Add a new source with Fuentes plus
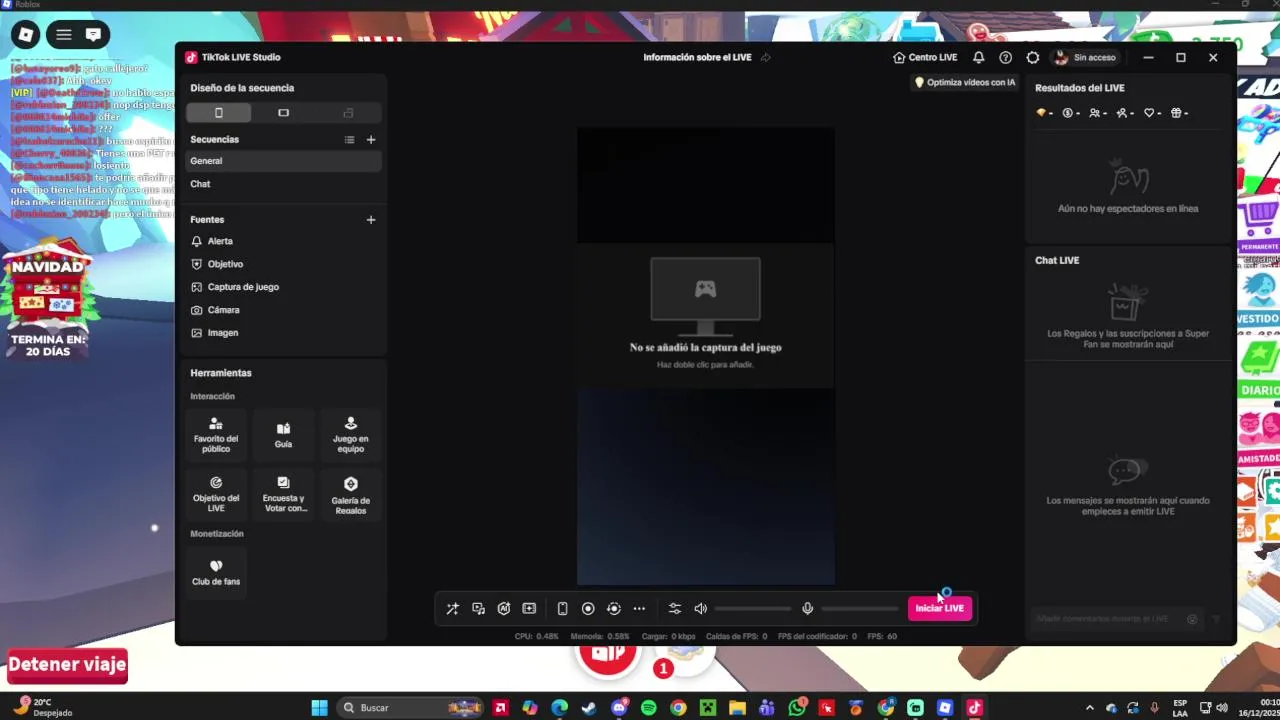 point(371,220)
